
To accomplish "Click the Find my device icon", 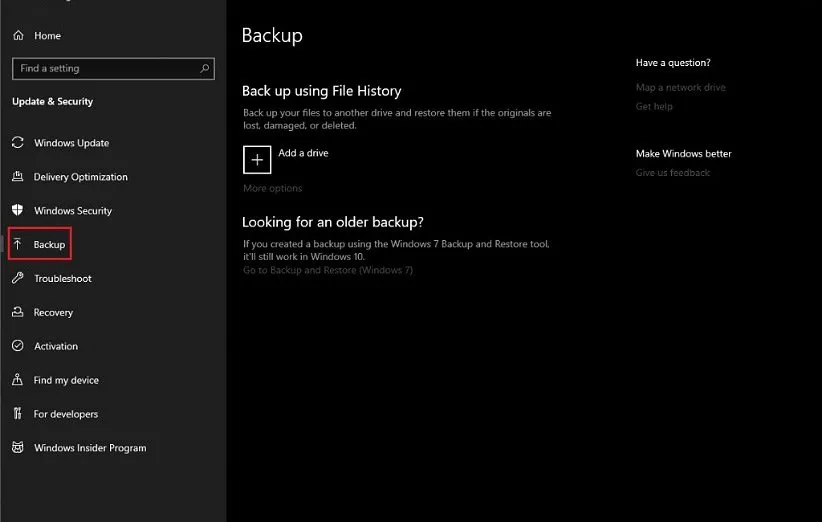I will 18,381.
